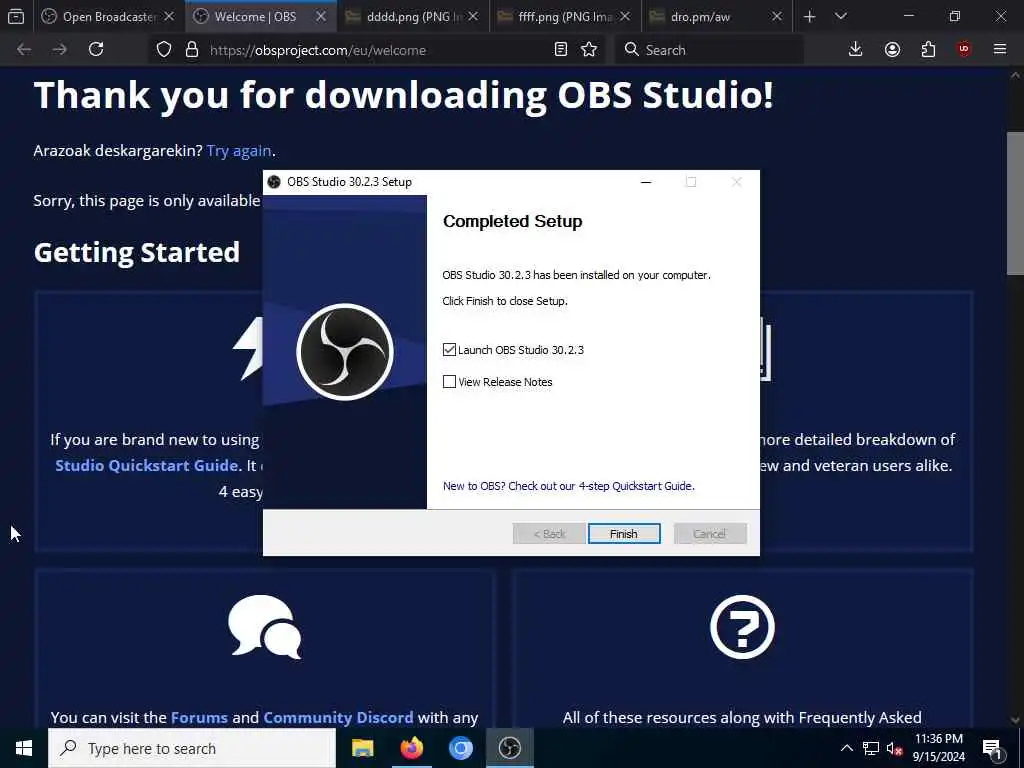Close the dddd.png tab

473,16
